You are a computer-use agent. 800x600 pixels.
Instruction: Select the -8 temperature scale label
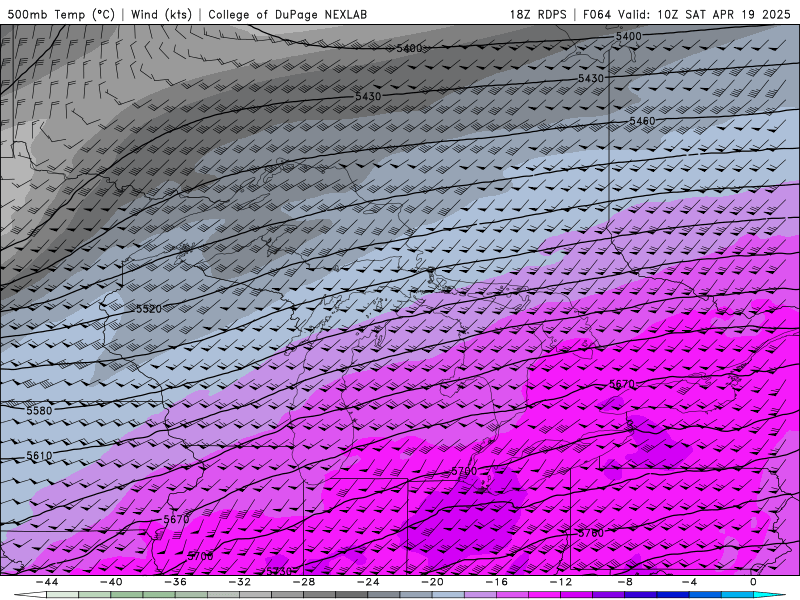pos(625,582)
